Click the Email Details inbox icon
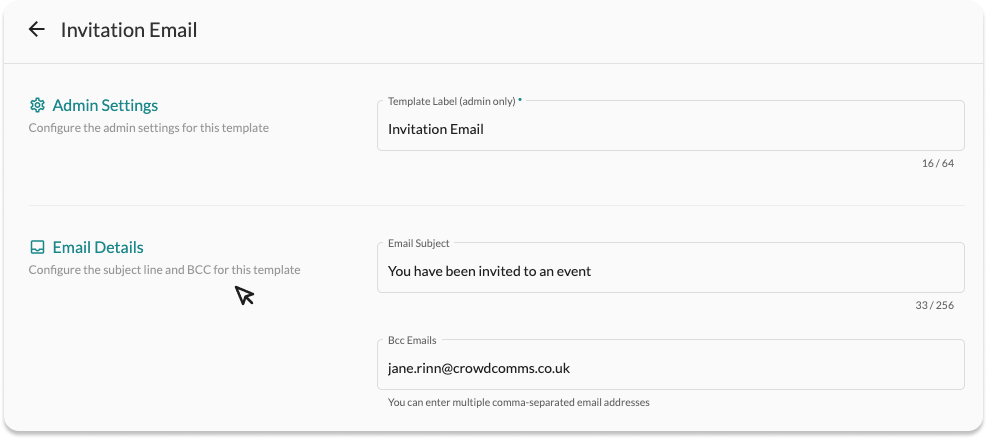Screen dimensions: 987x439 37,247
